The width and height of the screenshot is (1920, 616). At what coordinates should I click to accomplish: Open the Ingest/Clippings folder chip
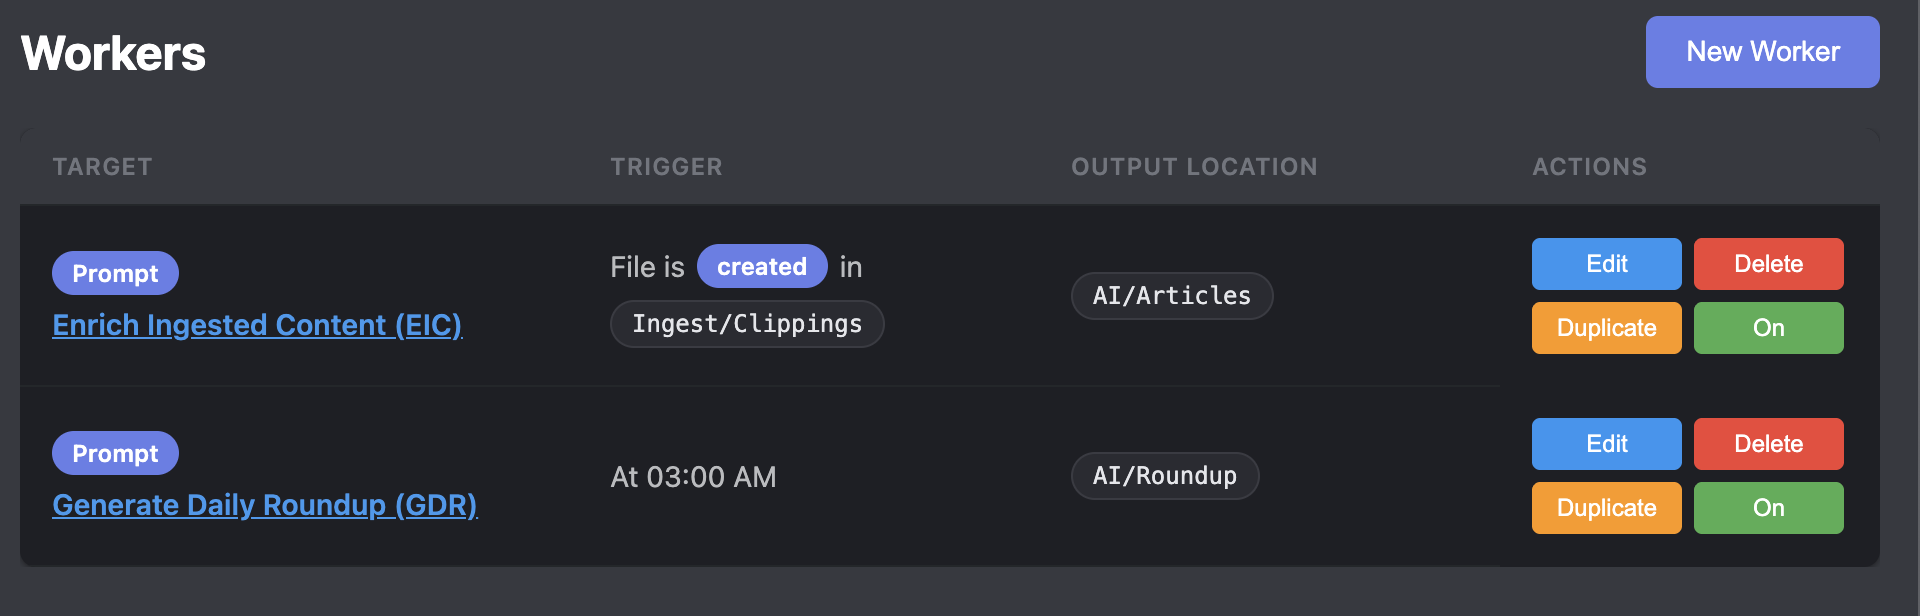click(x=746, y=323)
